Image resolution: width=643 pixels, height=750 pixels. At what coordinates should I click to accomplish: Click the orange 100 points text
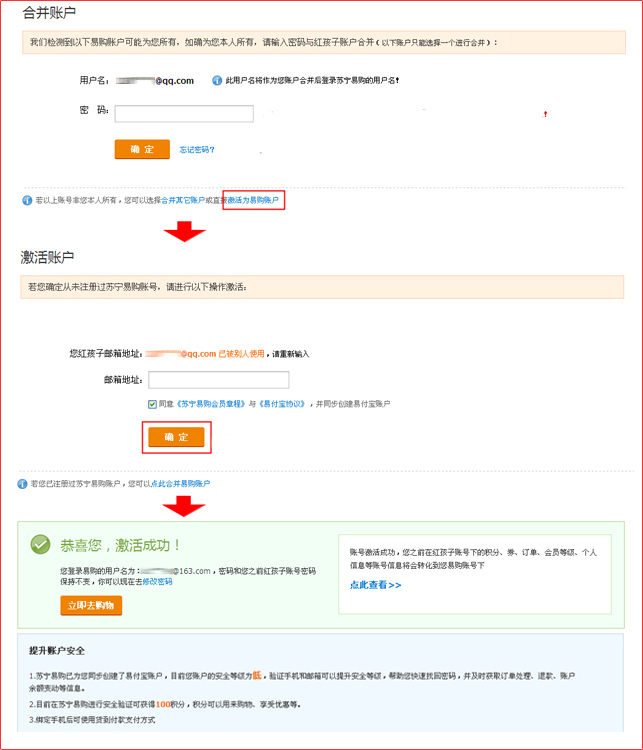coord(163,704)
